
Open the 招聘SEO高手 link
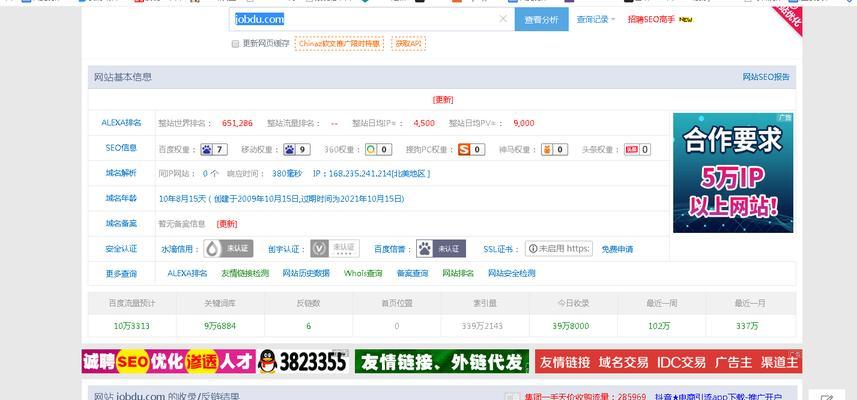651,20
